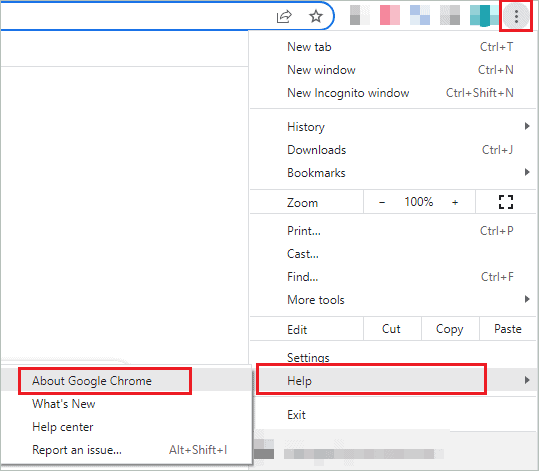
Task: Open Settings from the menu
Action: point(393,358)
